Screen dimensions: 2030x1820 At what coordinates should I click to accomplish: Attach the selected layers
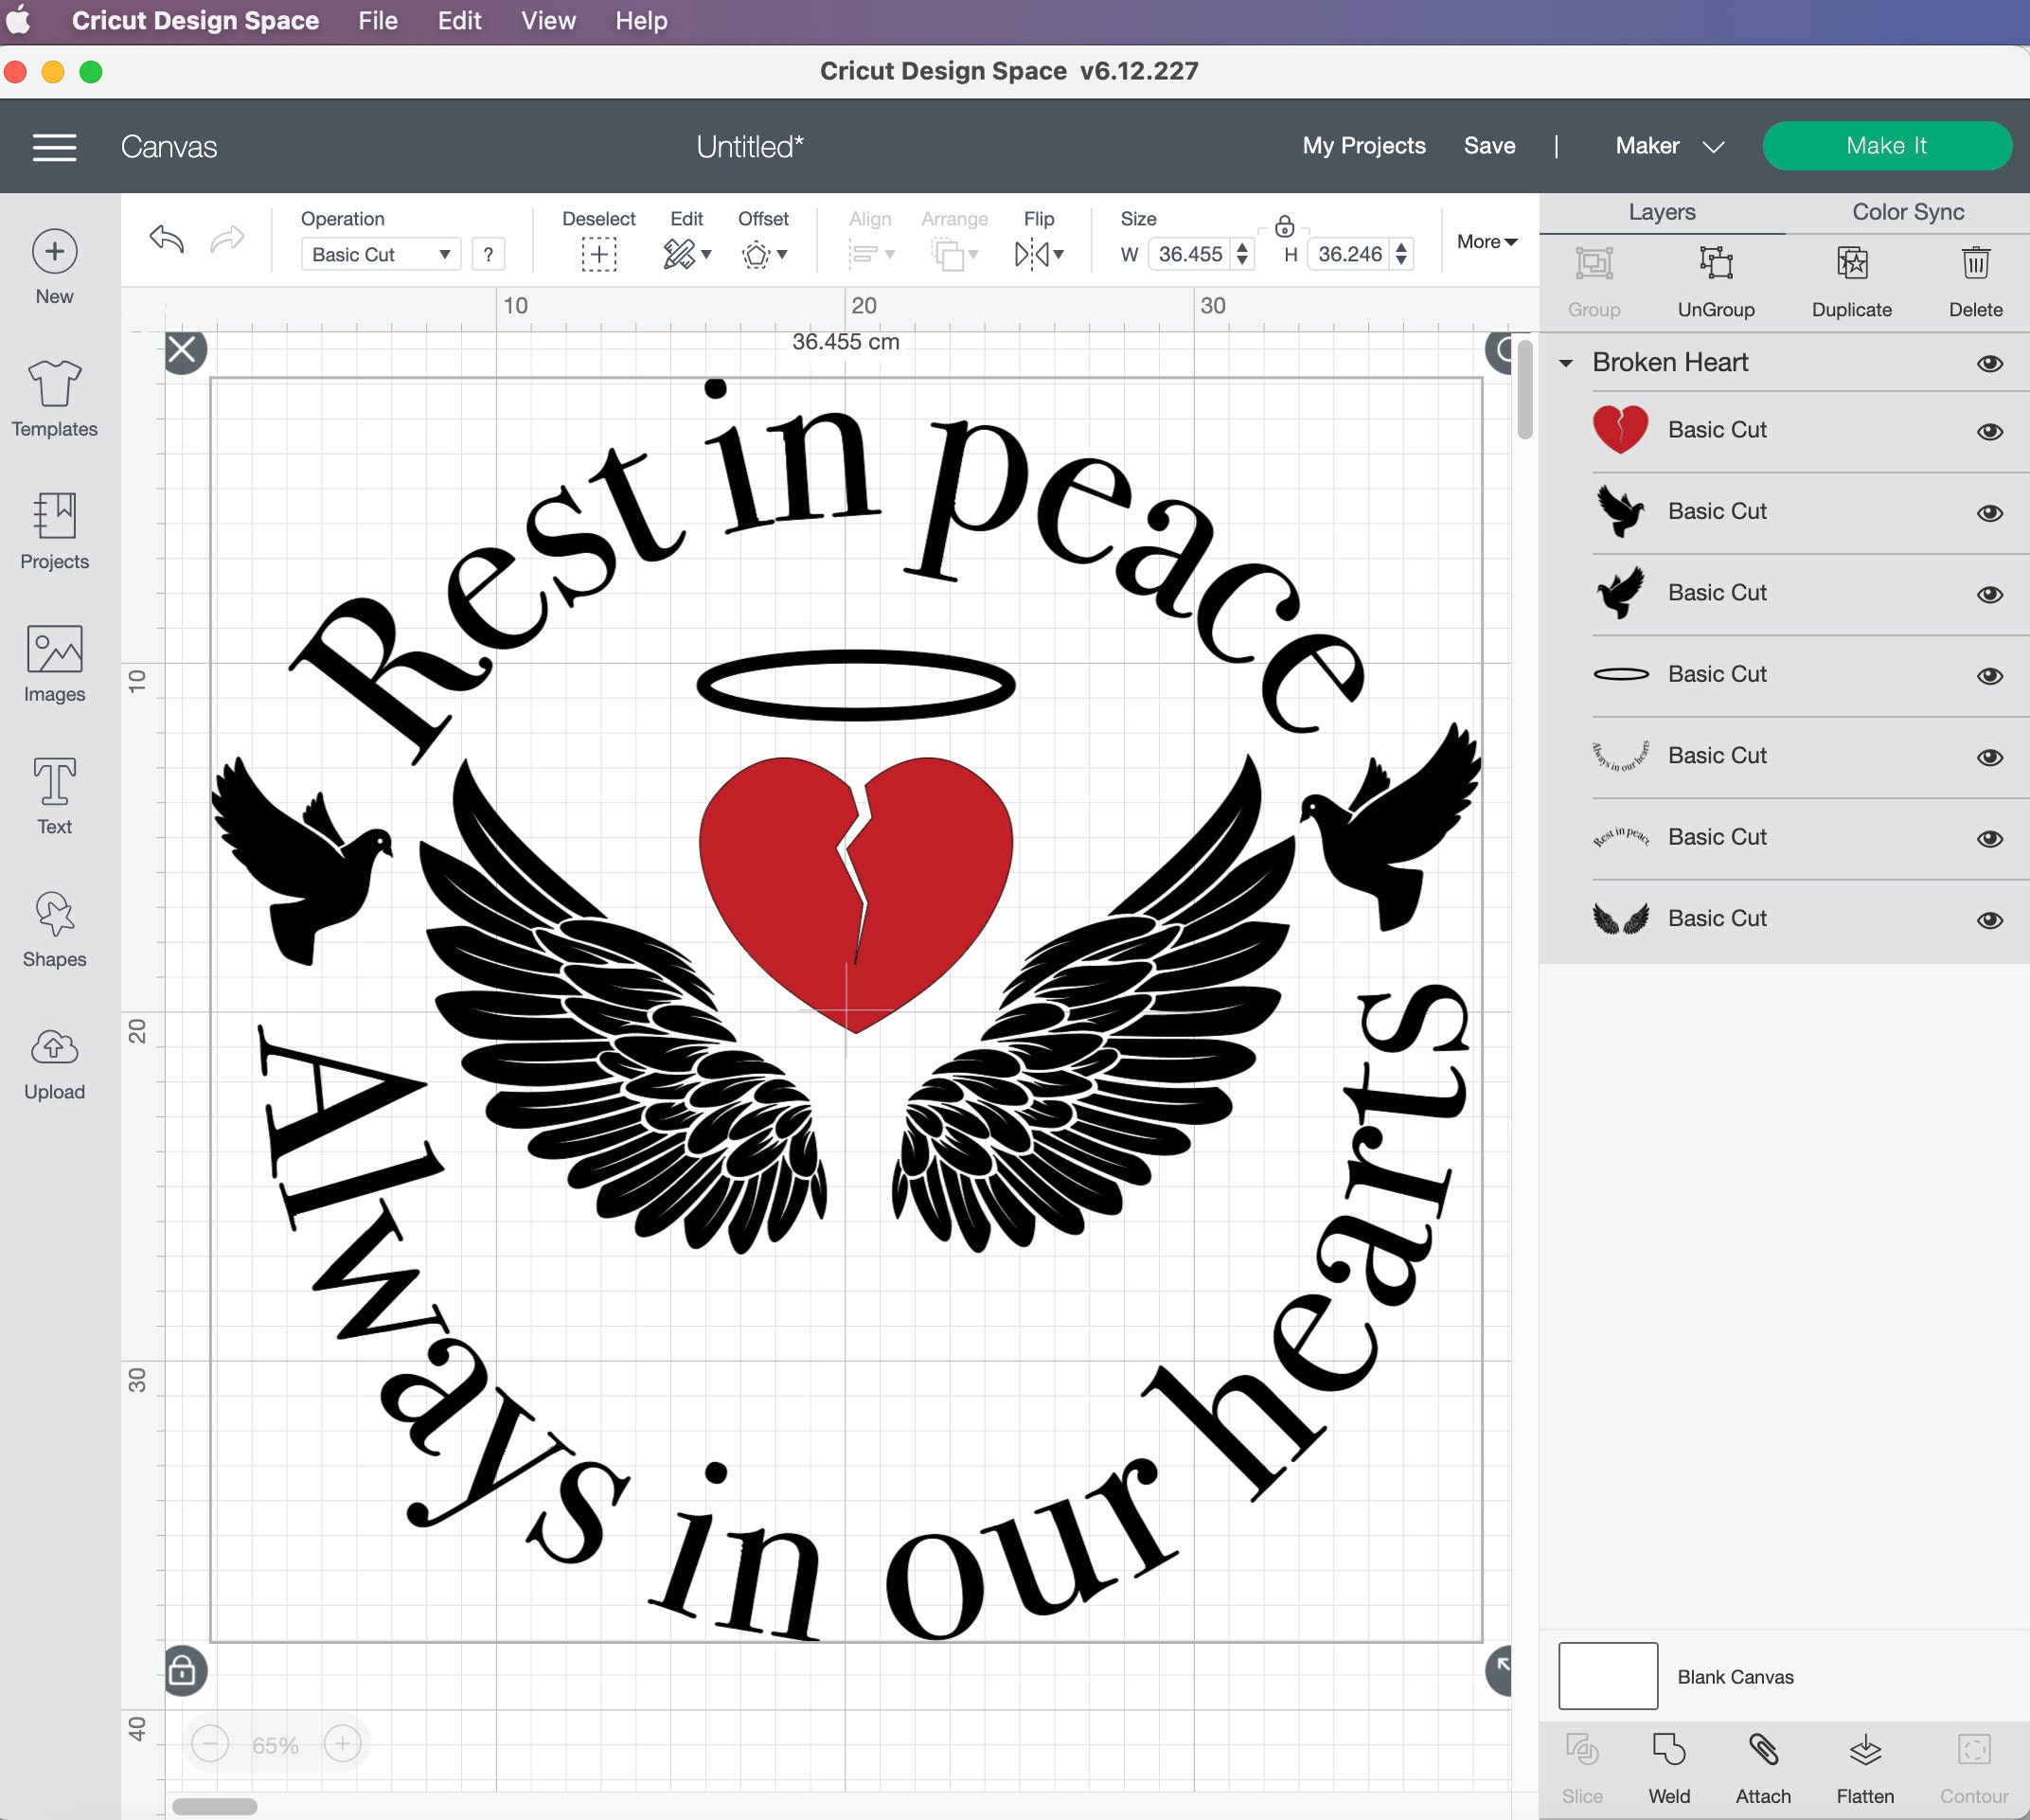pos(1763,1755)
